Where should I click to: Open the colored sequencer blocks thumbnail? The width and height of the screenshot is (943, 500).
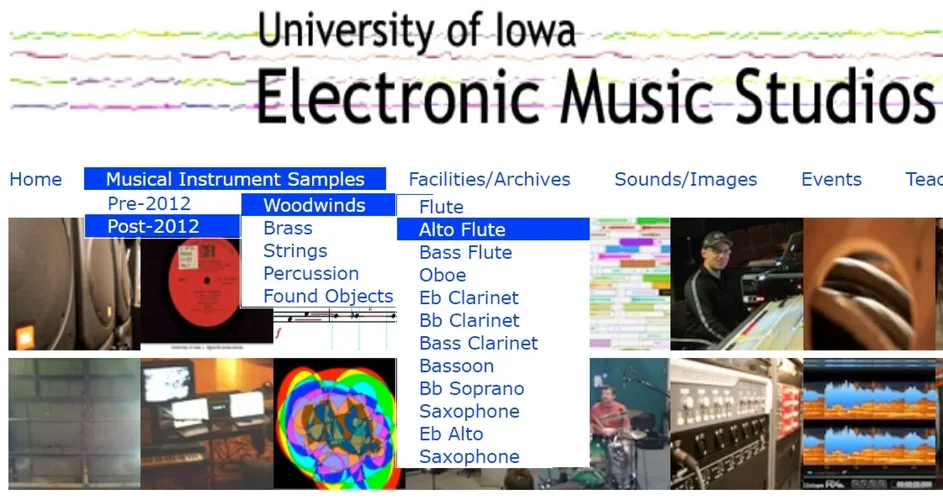[630, 284]
